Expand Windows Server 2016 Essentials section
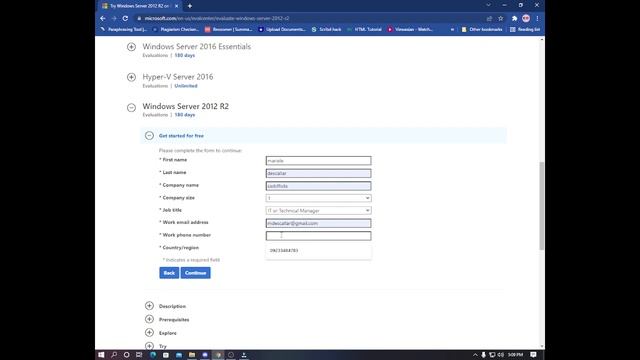Screen dimensions: 640x360 pos(131,47)
